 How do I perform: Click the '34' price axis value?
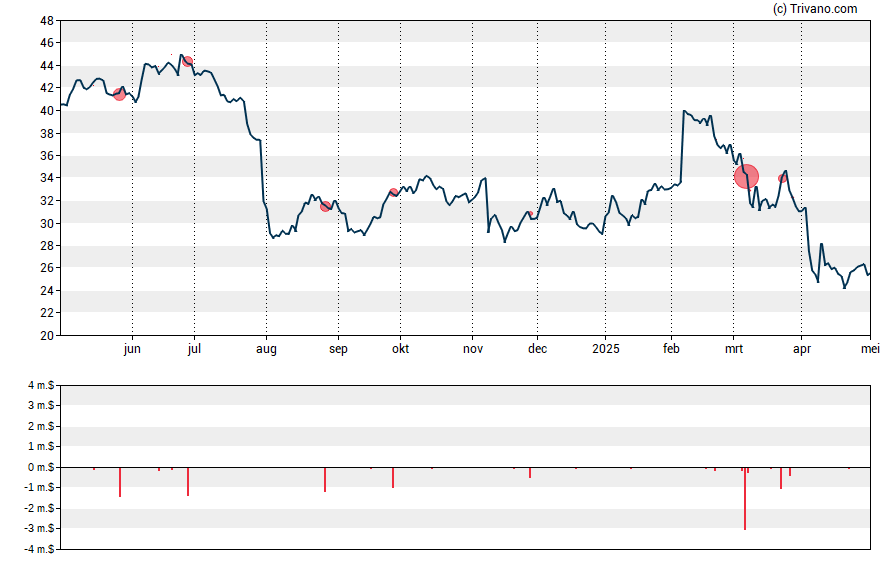click(47, 178)
